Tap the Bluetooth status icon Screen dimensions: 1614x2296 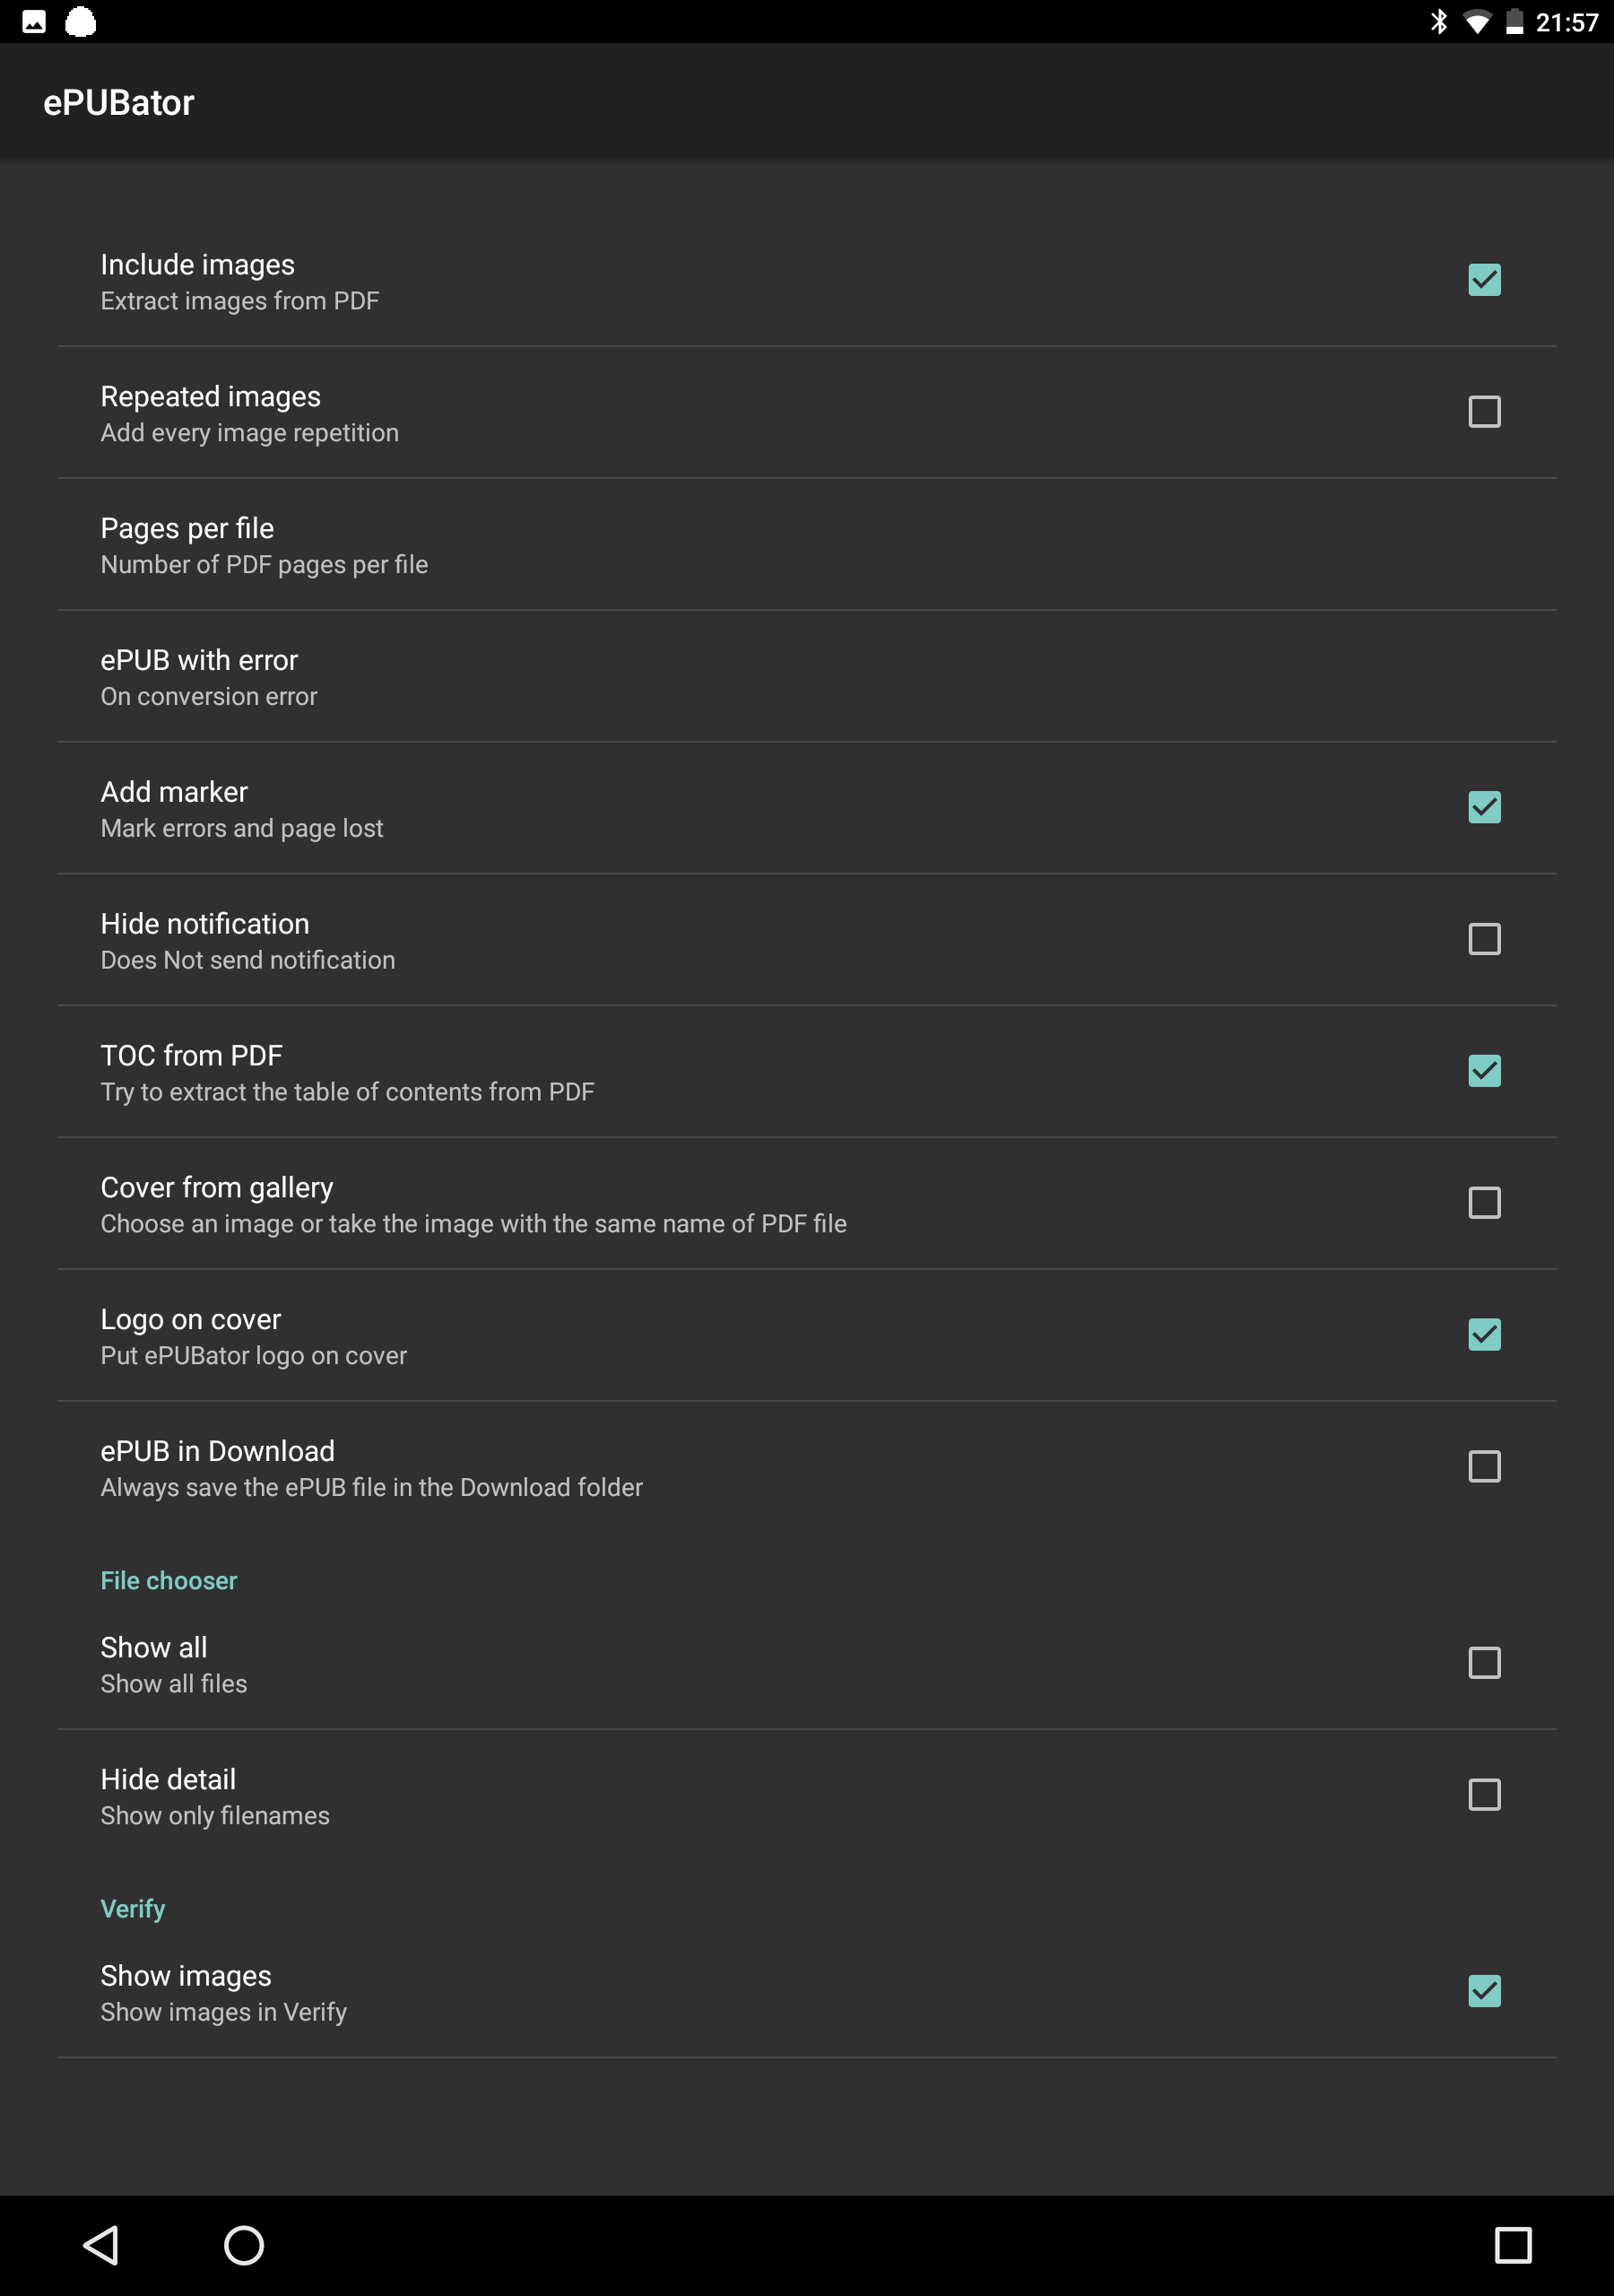1438,22
